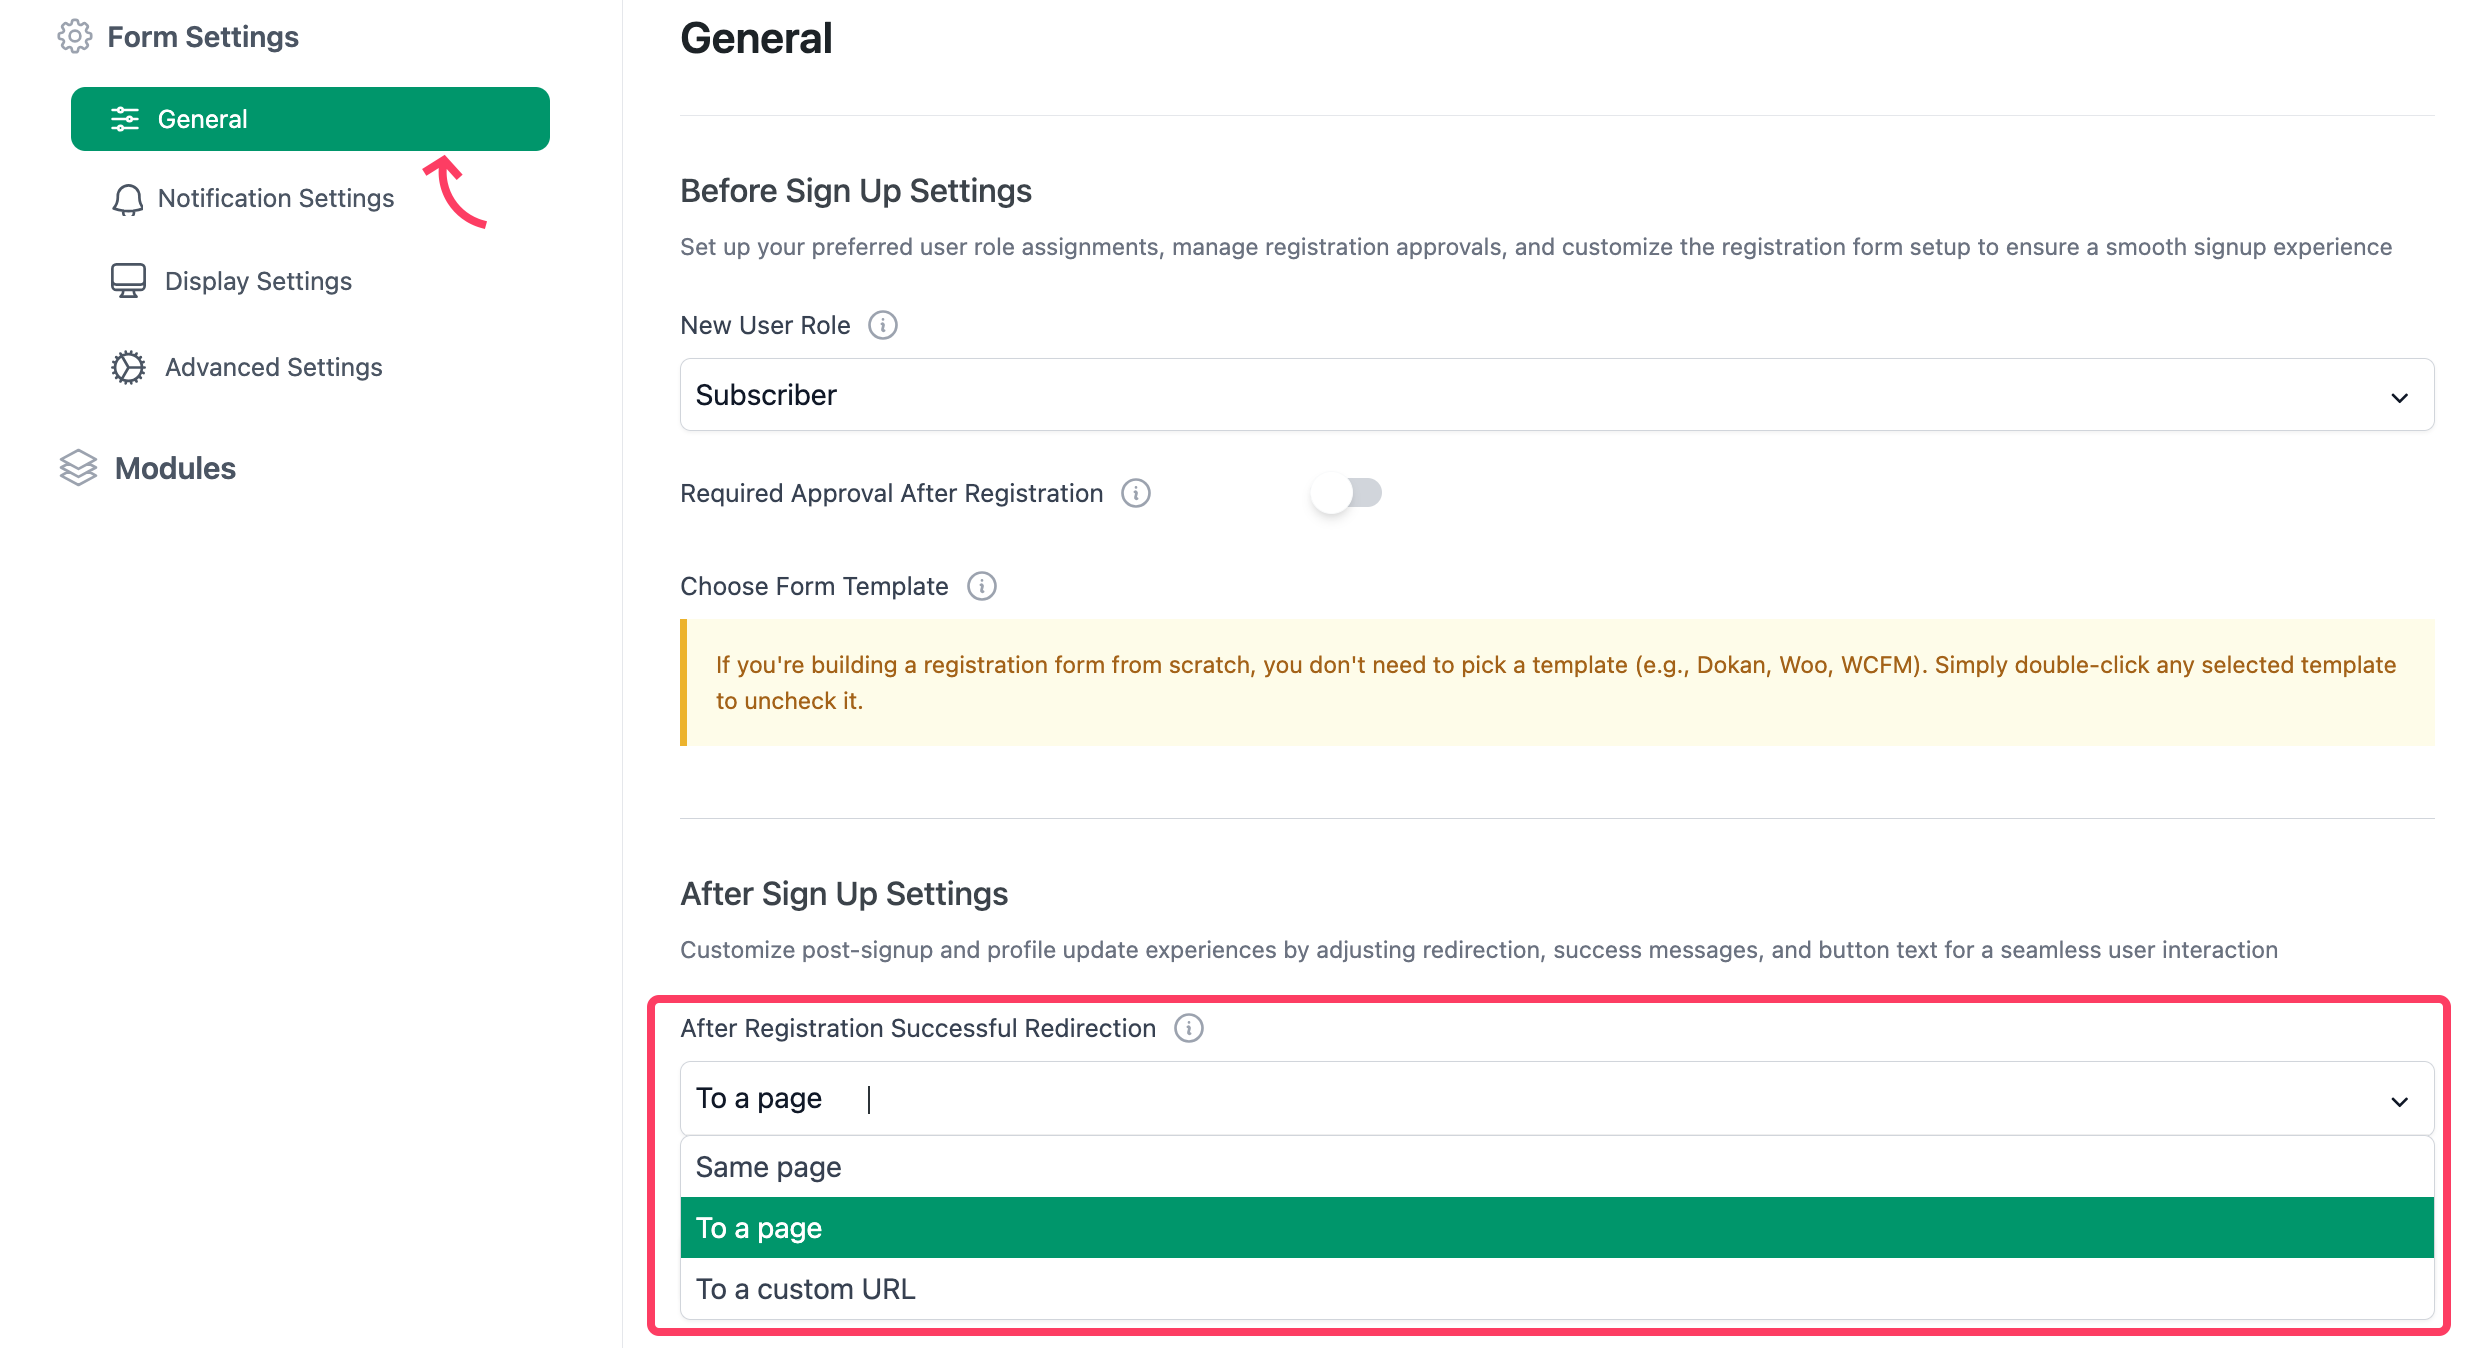This screenshot has height=1348, width=2490.
Task: Enable Required Approval After Registration toggle
Action: pyautogui.click(x=1346, y=493)
